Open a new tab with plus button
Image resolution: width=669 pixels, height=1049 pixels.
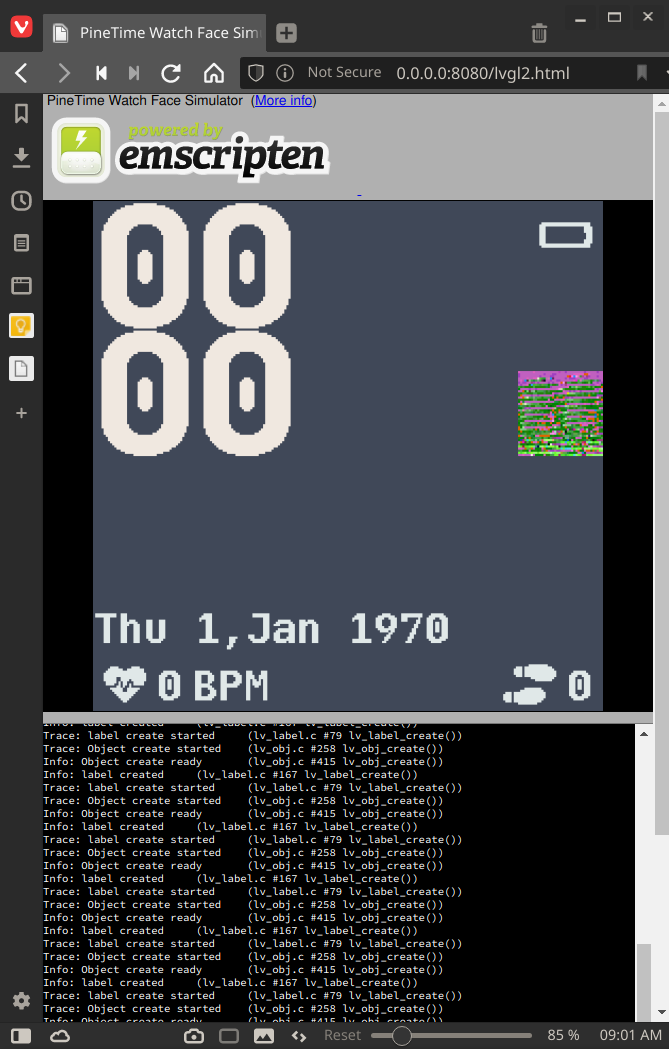coord(287,33)
